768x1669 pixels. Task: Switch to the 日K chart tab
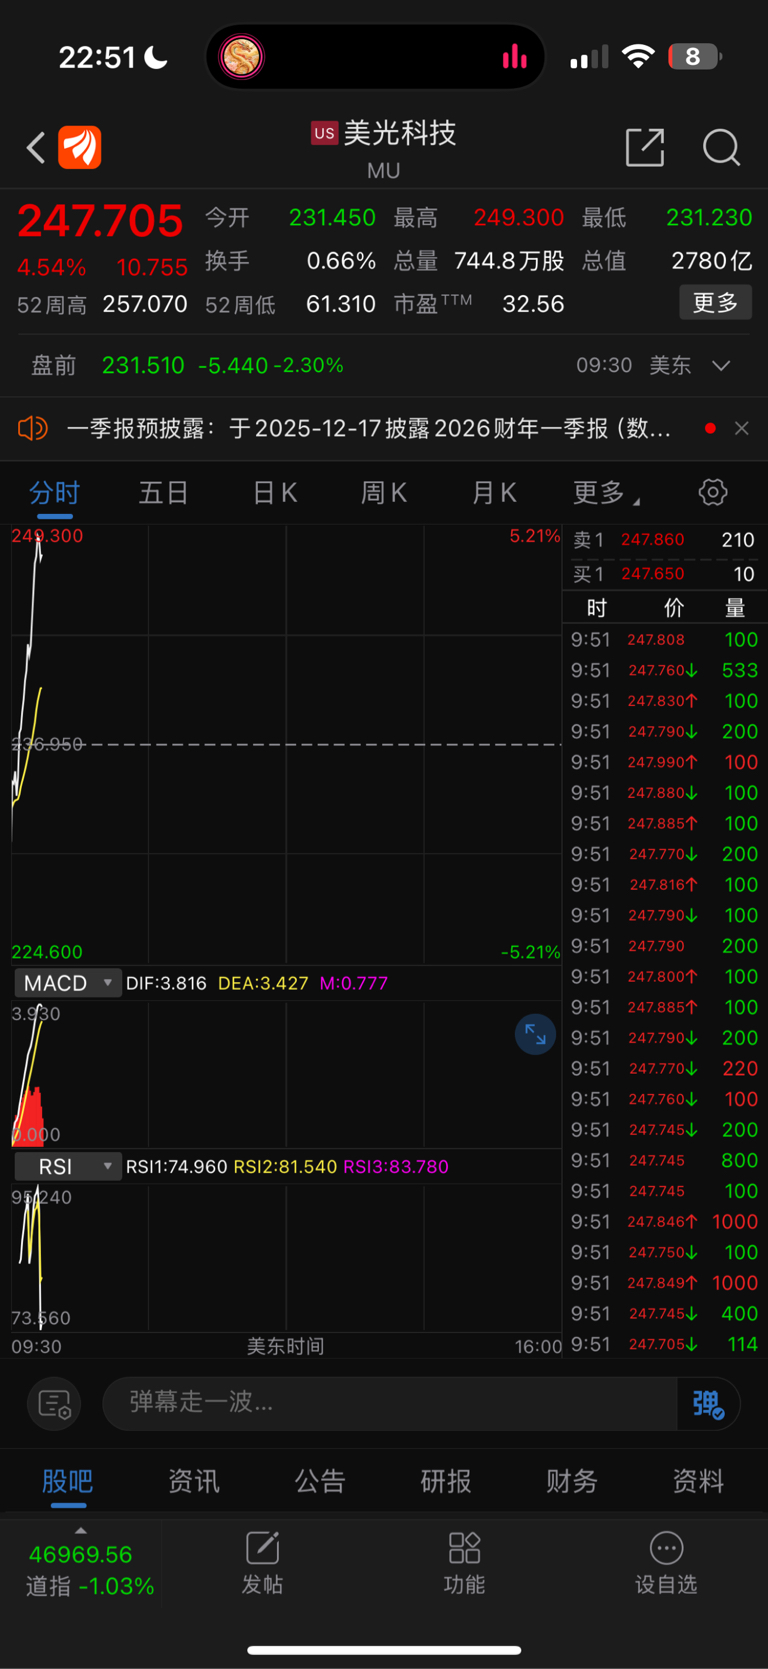274,492
